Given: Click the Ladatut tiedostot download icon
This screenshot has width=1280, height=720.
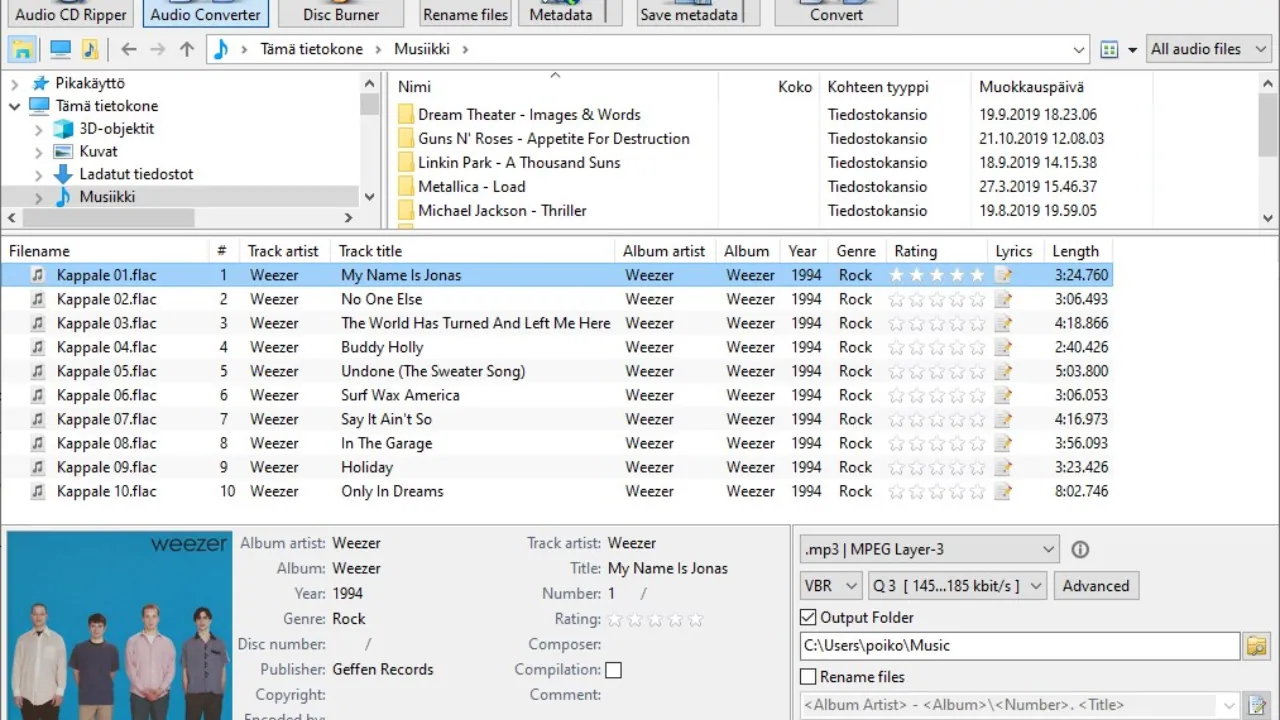Looking at the screenshot, I should 63,174.
